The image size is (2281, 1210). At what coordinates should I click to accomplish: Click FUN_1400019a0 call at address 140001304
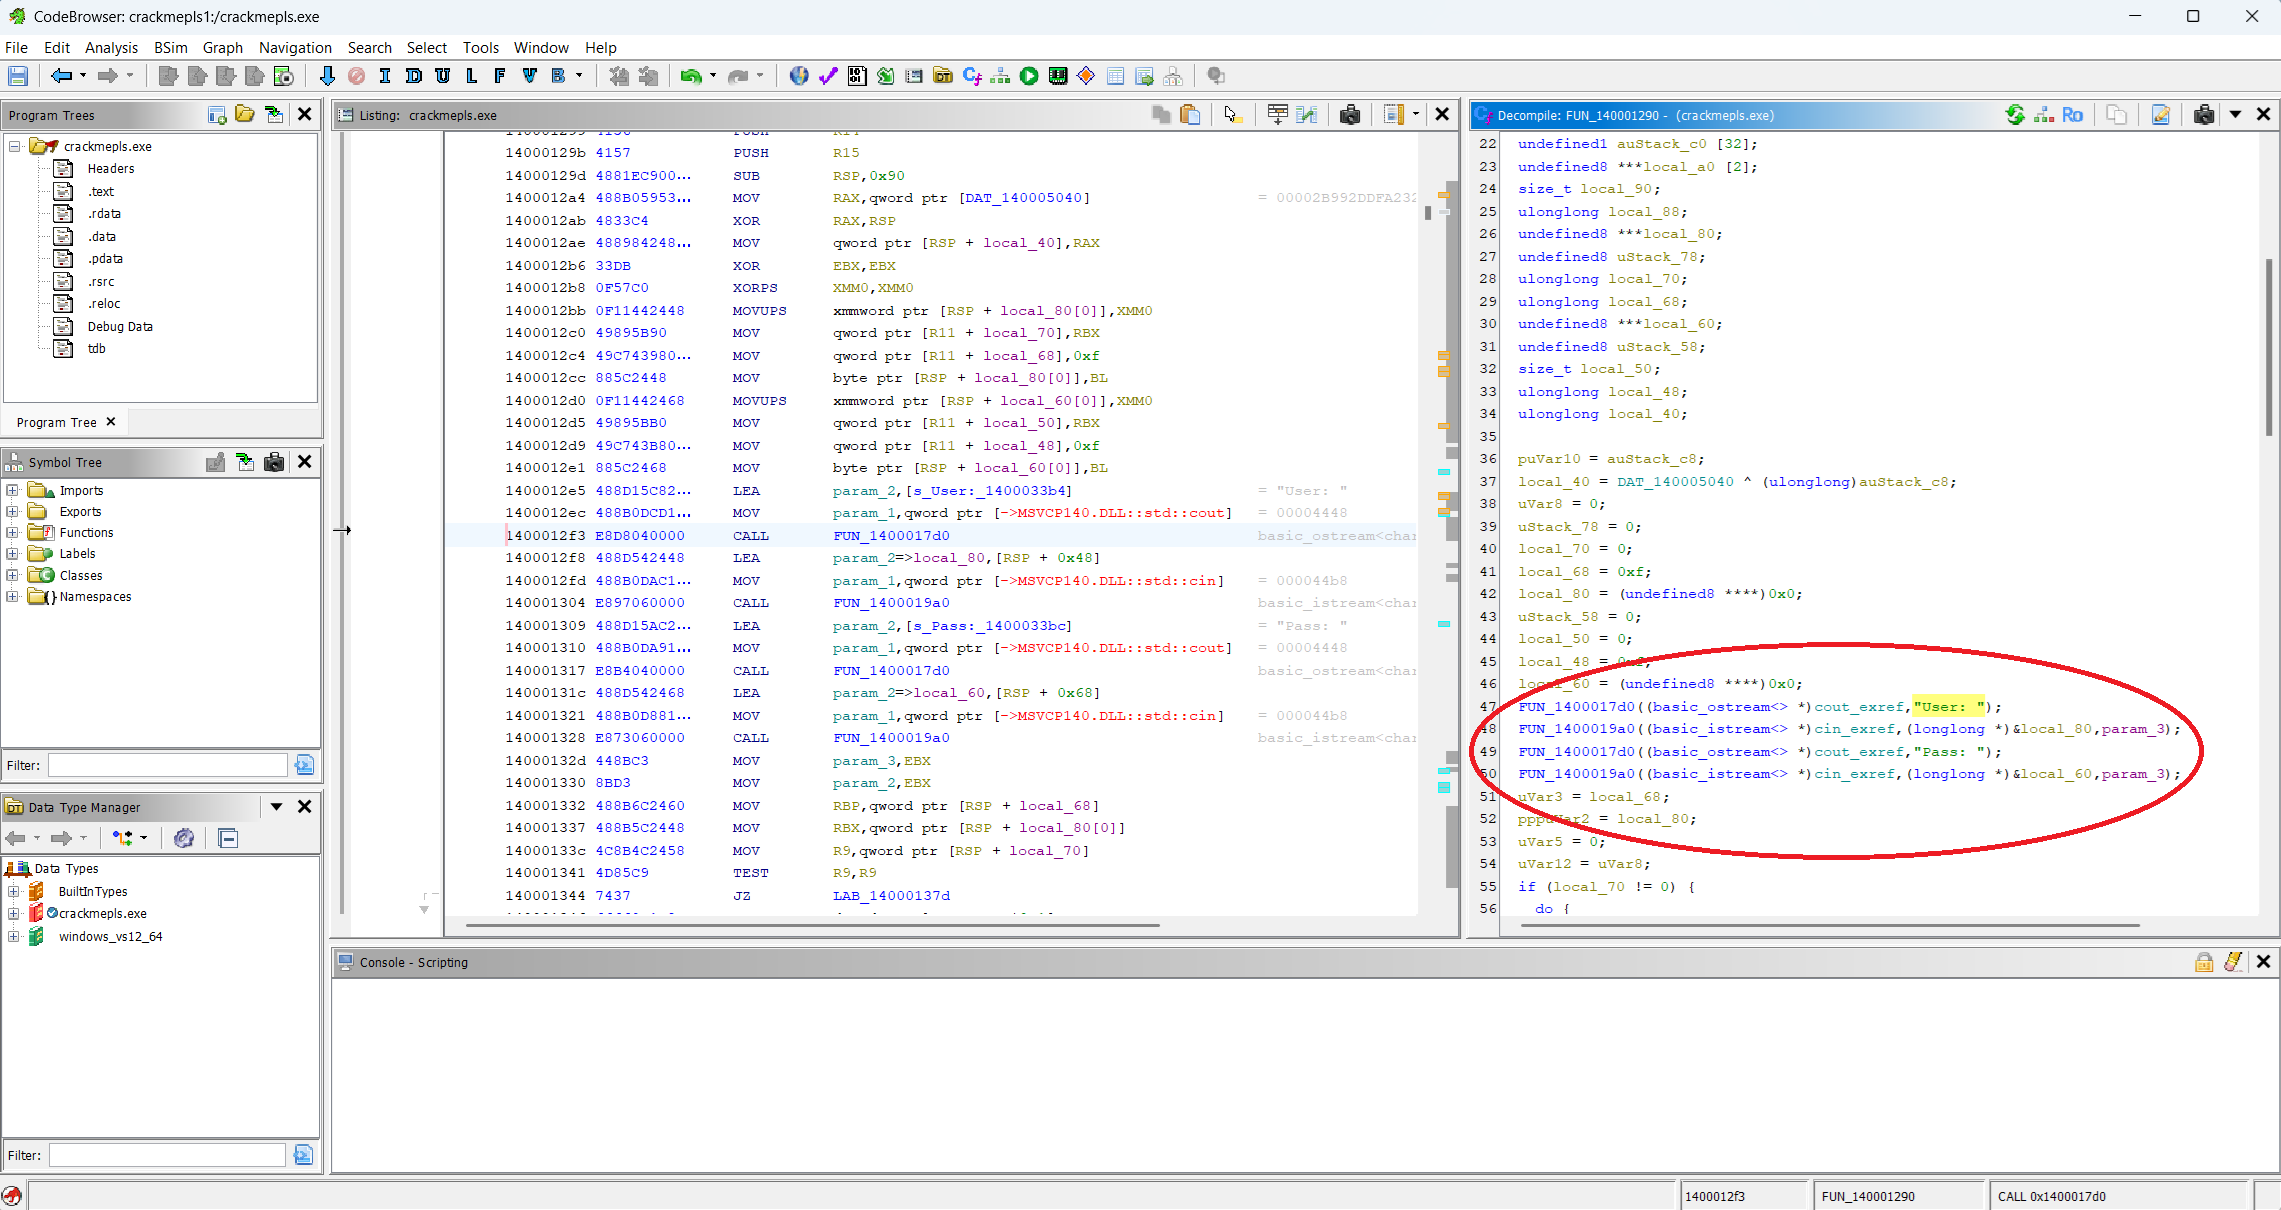point(891,603)
